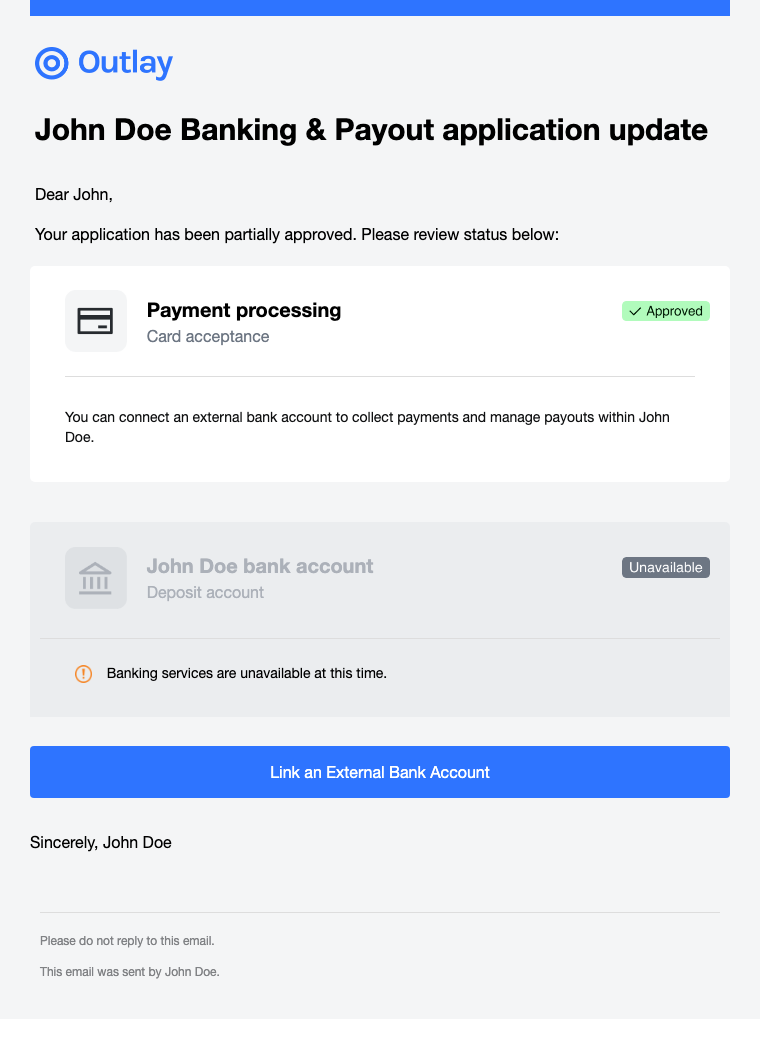
Task: Click the Sincerely, John Doe signature
Action: coord(101,843)
